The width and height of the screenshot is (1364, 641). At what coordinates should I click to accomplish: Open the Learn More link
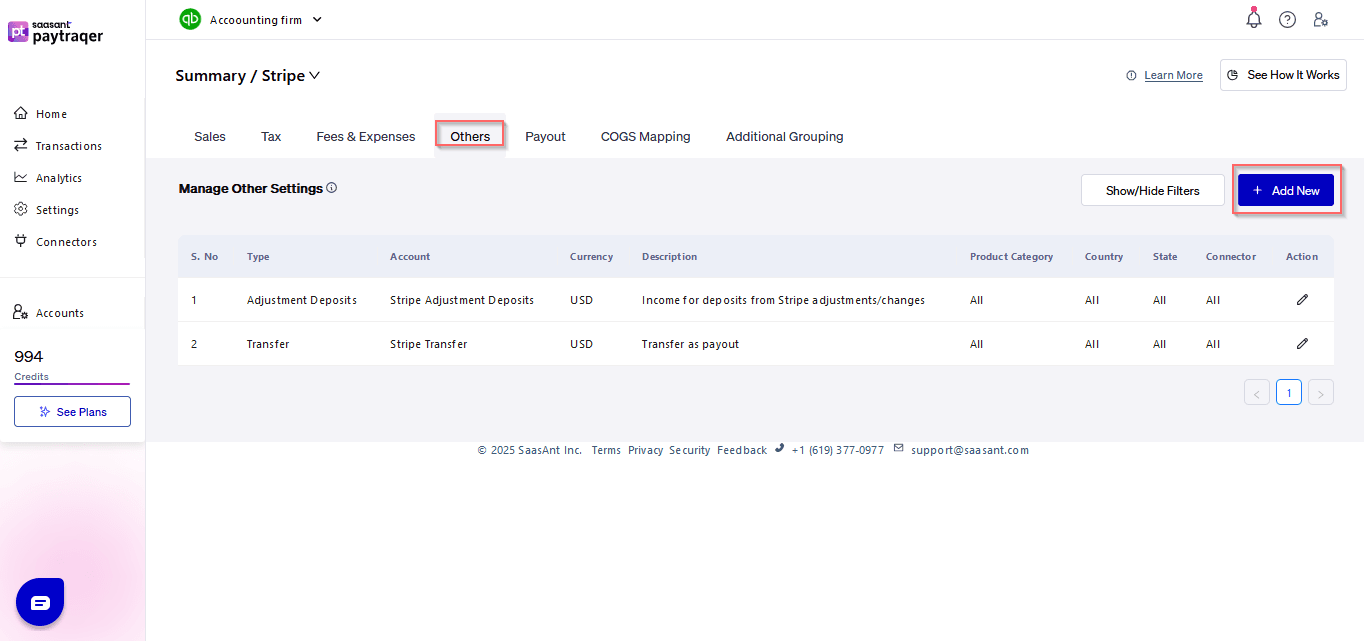pyautogui.click(x=1174, y=75)
